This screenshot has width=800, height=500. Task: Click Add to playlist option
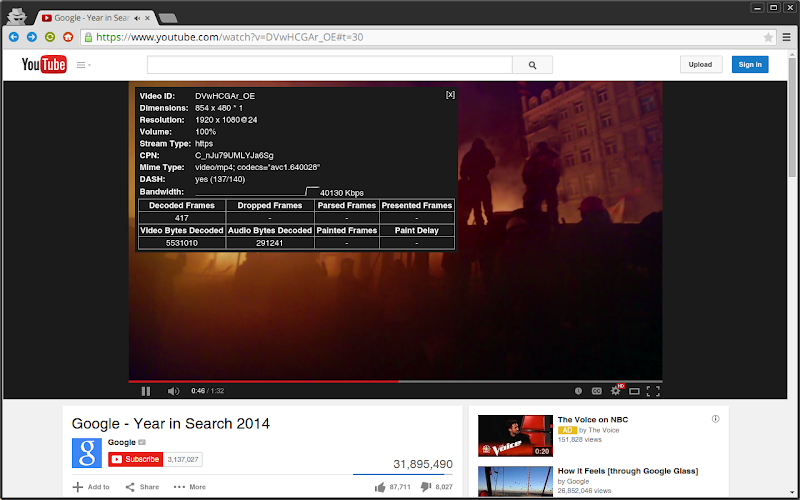[91, 487]
